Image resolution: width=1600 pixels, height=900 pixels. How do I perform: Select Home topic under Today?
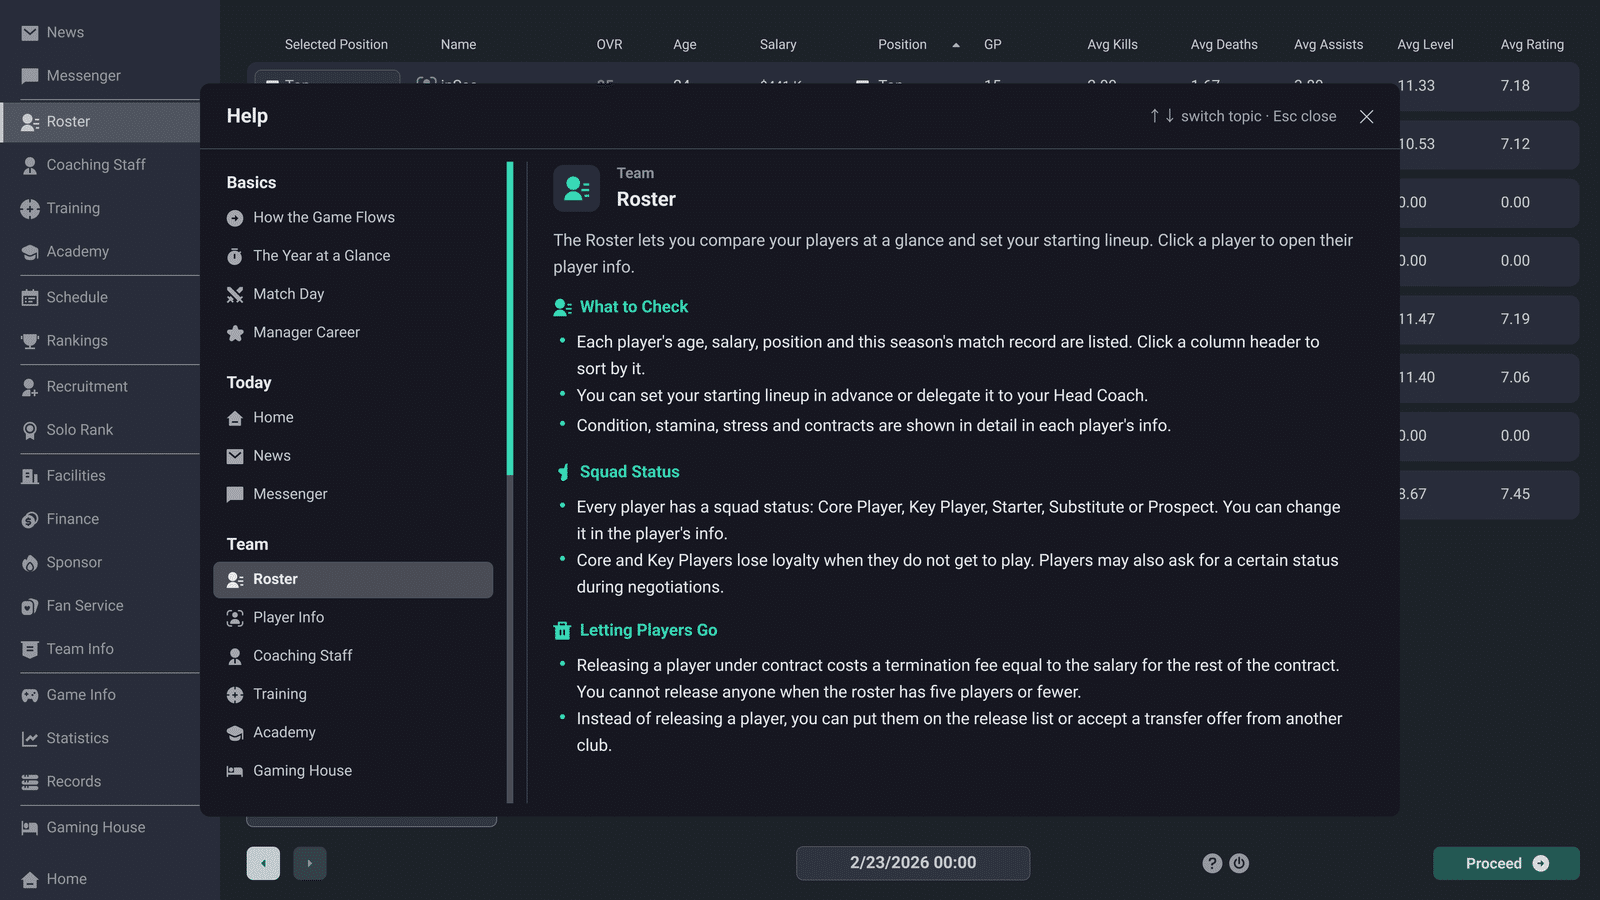tap(353, 418)
